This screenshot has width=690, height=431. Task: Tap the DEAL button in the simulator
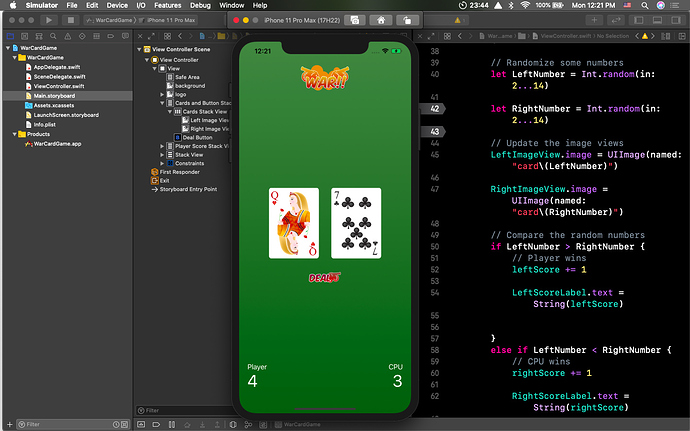325,277
